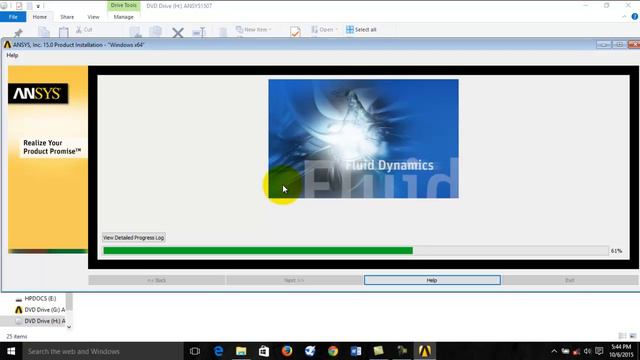
Task: Open the File tab in File Explorer
Action: [x=13, y=17]
